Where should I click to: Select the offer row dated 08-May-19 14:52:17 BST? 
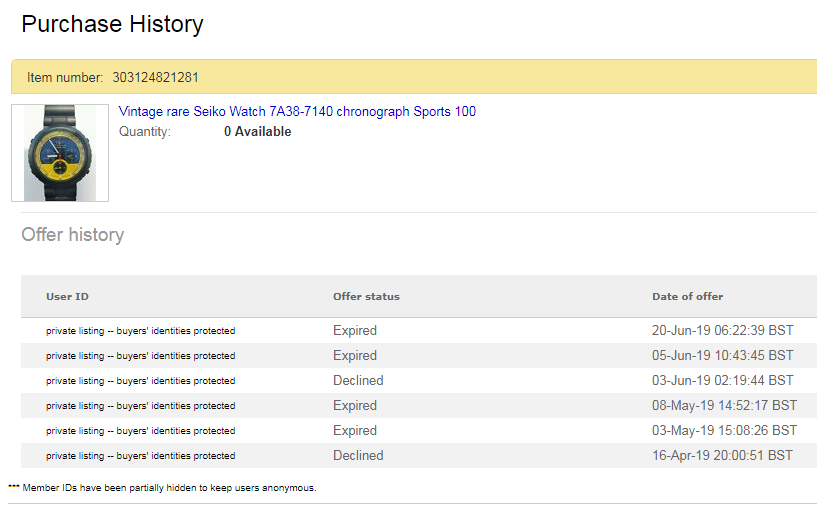coord(419,405)
